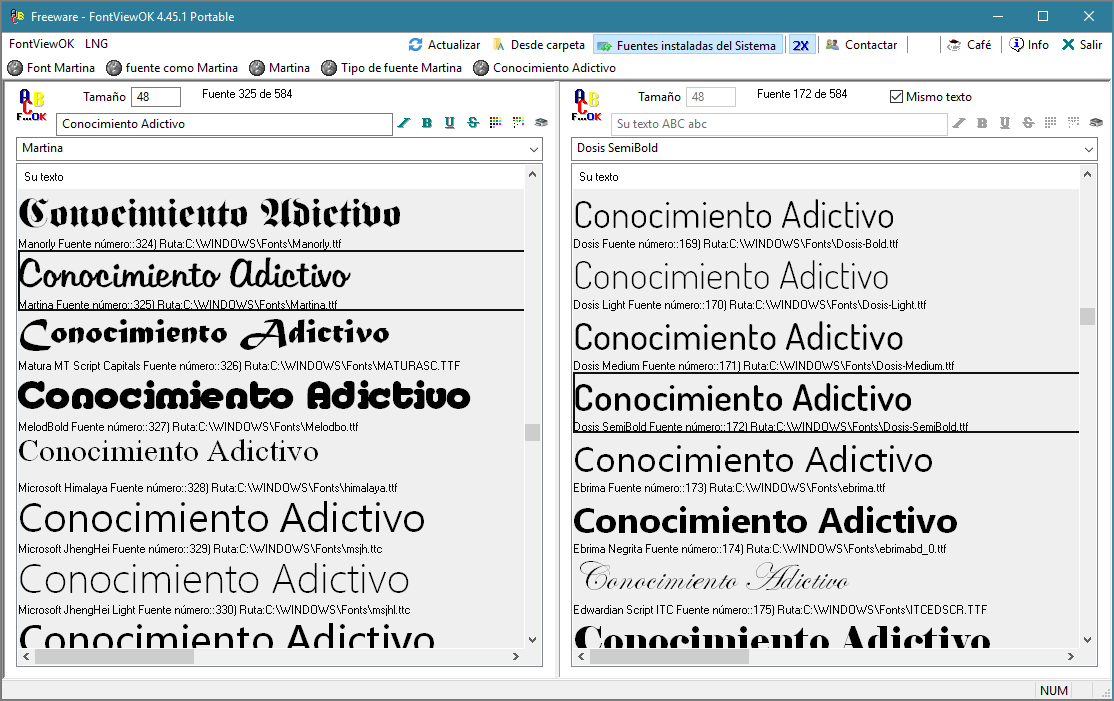Image resolution: width=1114 pixels, height=701 pixels.
Task: Select the Matura MT Script Capitals preview
Action: coord(271,342)
